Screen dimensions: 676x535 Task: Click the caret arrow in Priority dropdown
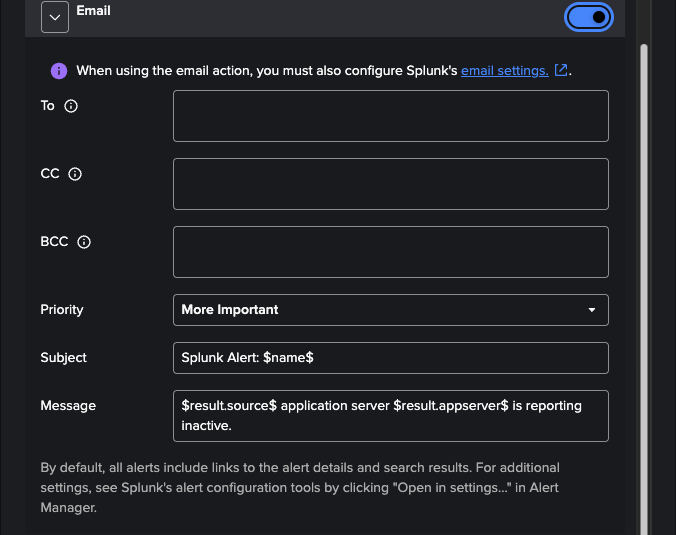pos(592,310)
